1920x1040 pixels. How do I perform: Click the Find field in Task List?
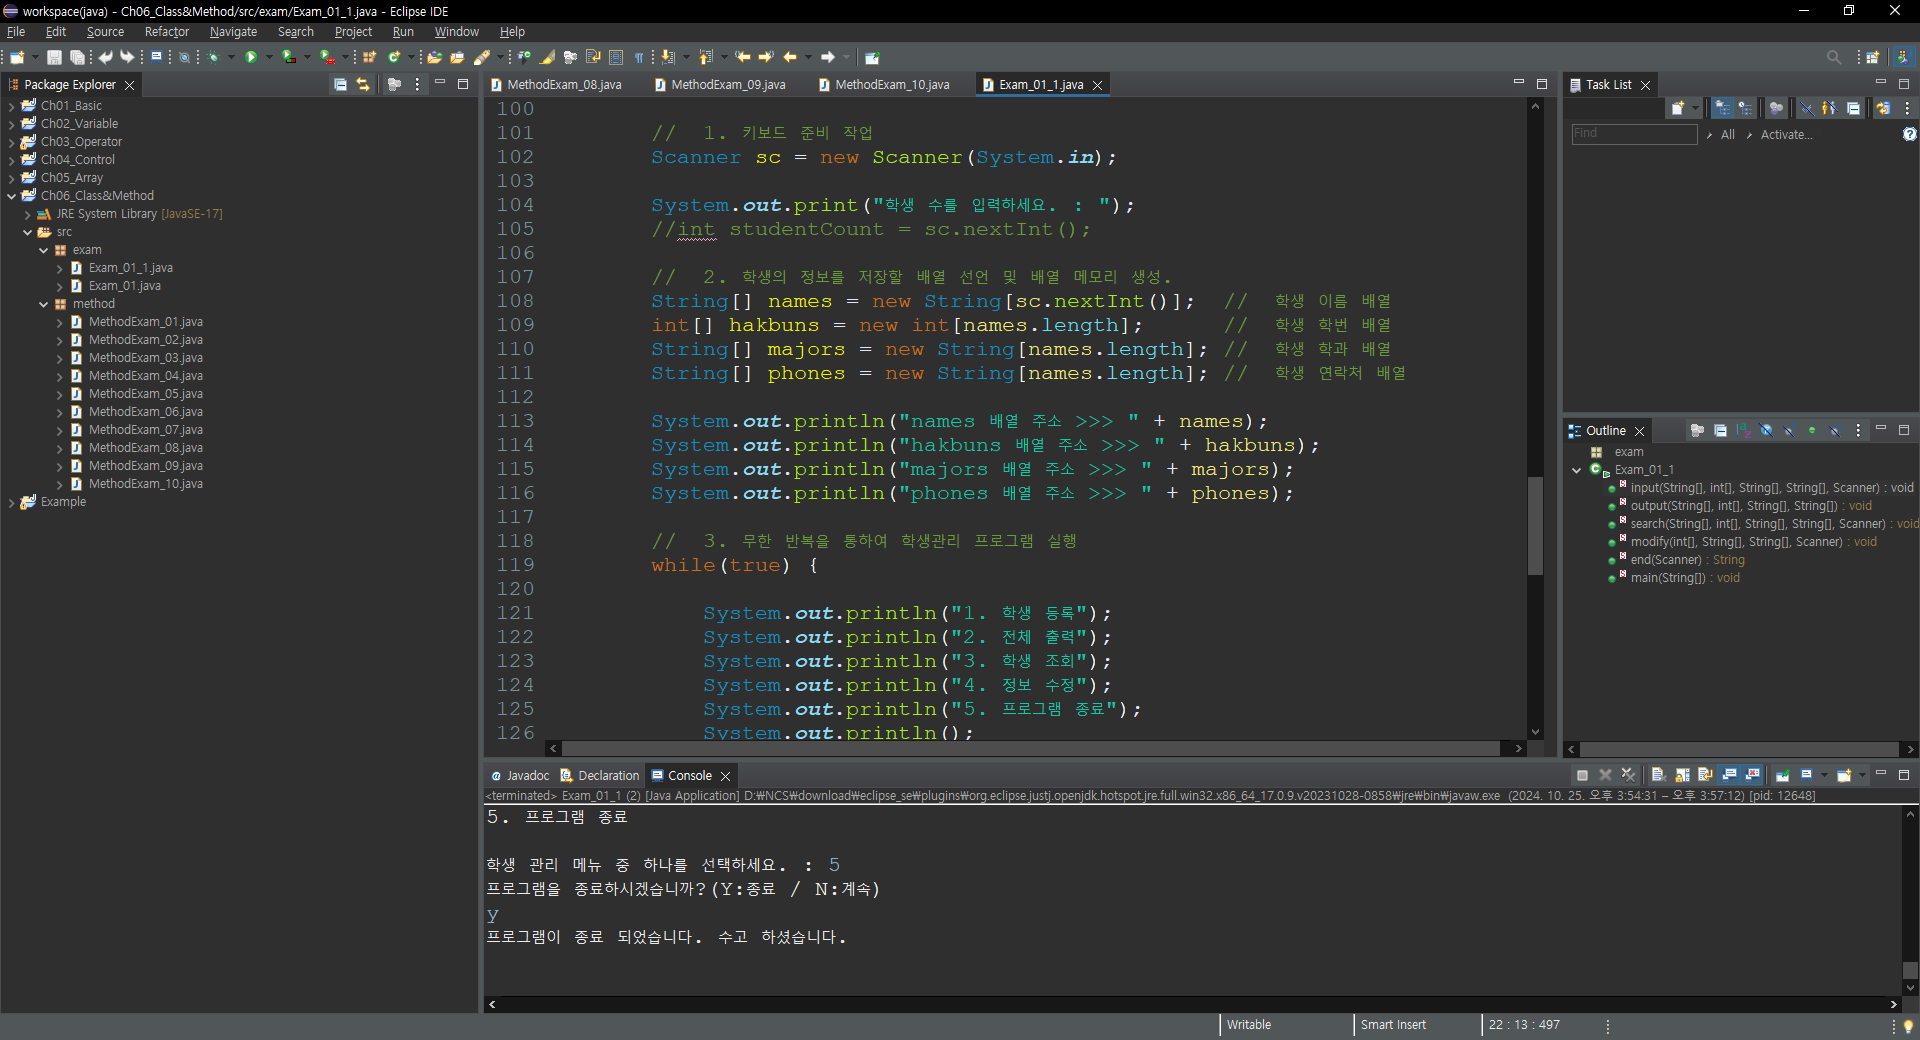tap(1634, 134)
